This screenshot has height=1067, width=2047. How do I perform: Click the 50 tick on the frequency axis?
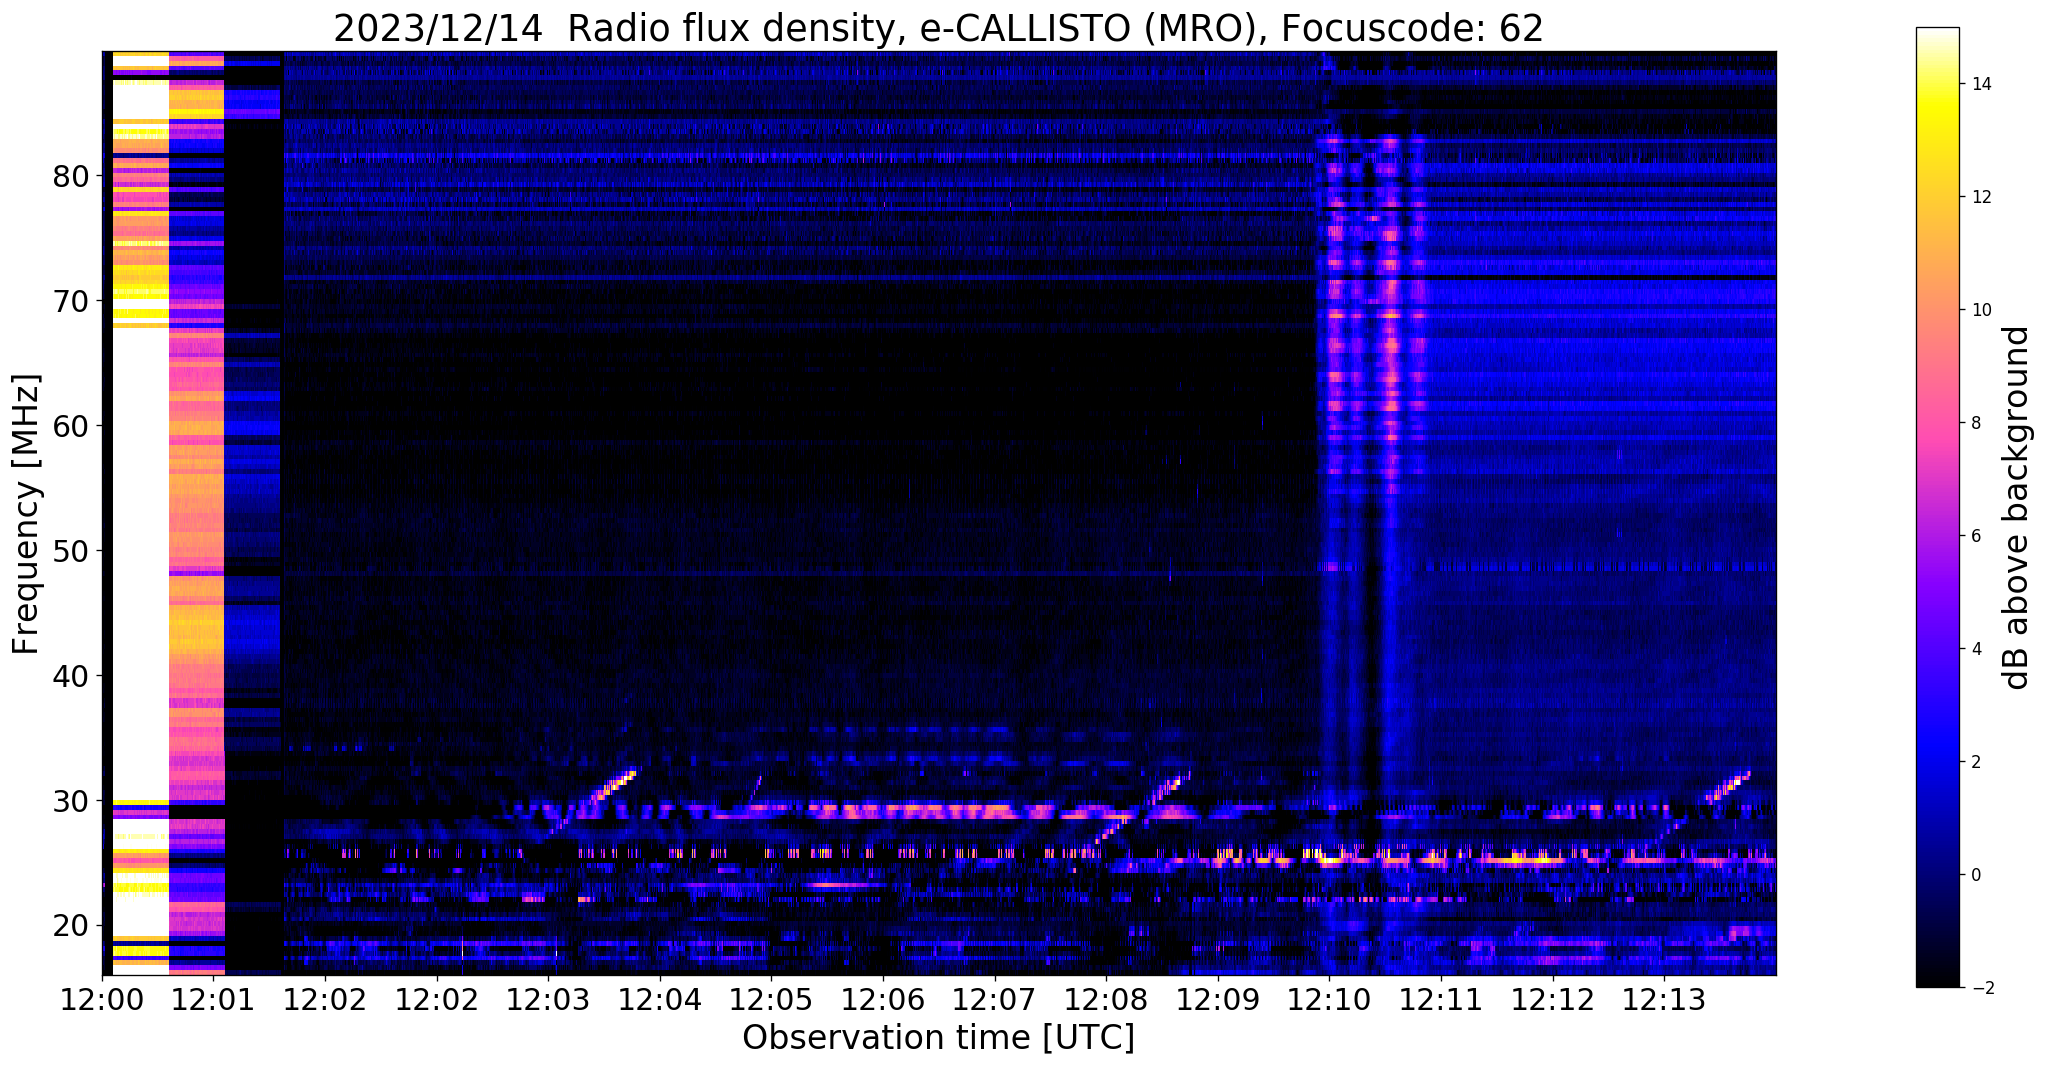coord(71,551)
